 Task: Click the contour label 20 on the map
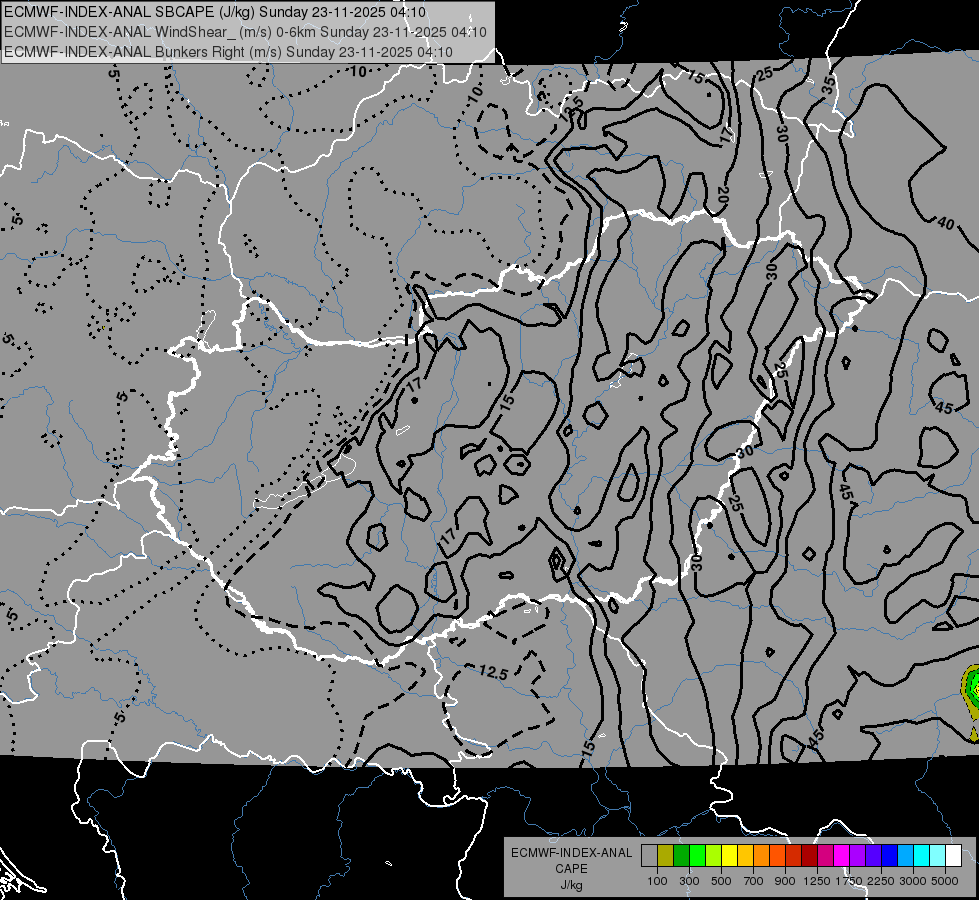click(x=723, y=195)
